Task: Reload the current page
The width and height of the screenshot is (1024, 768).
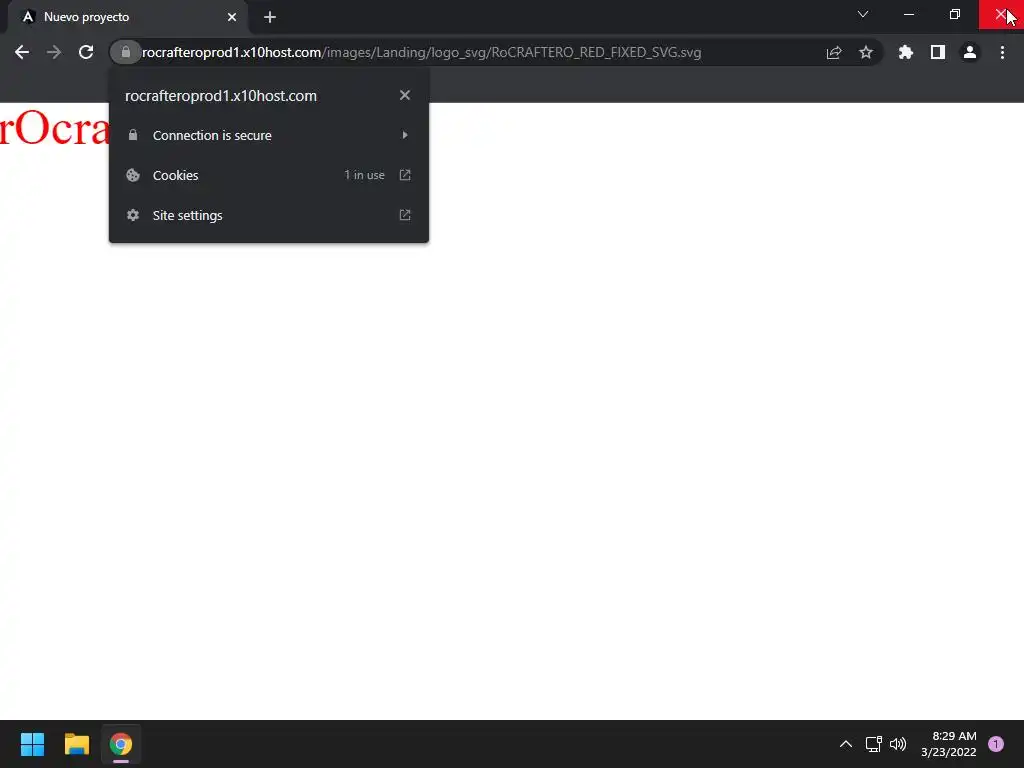Action: (x=86, y=52)
